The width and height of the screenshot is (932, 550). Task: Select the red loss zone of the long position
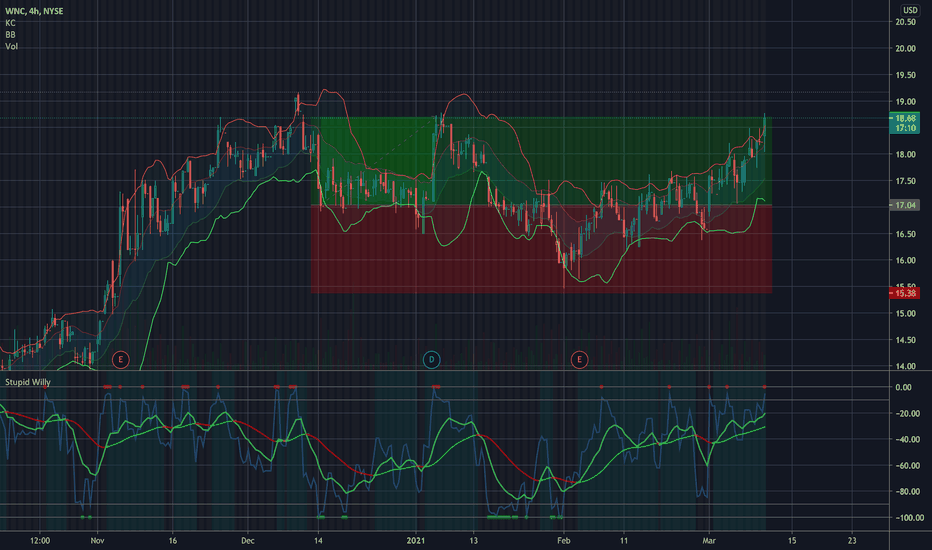[541, 249]
